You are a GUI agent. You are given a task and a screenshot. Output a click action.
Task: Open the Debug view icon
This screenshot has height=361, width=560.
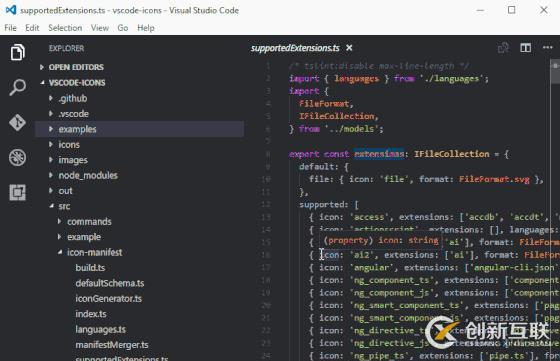pos(18,157)
